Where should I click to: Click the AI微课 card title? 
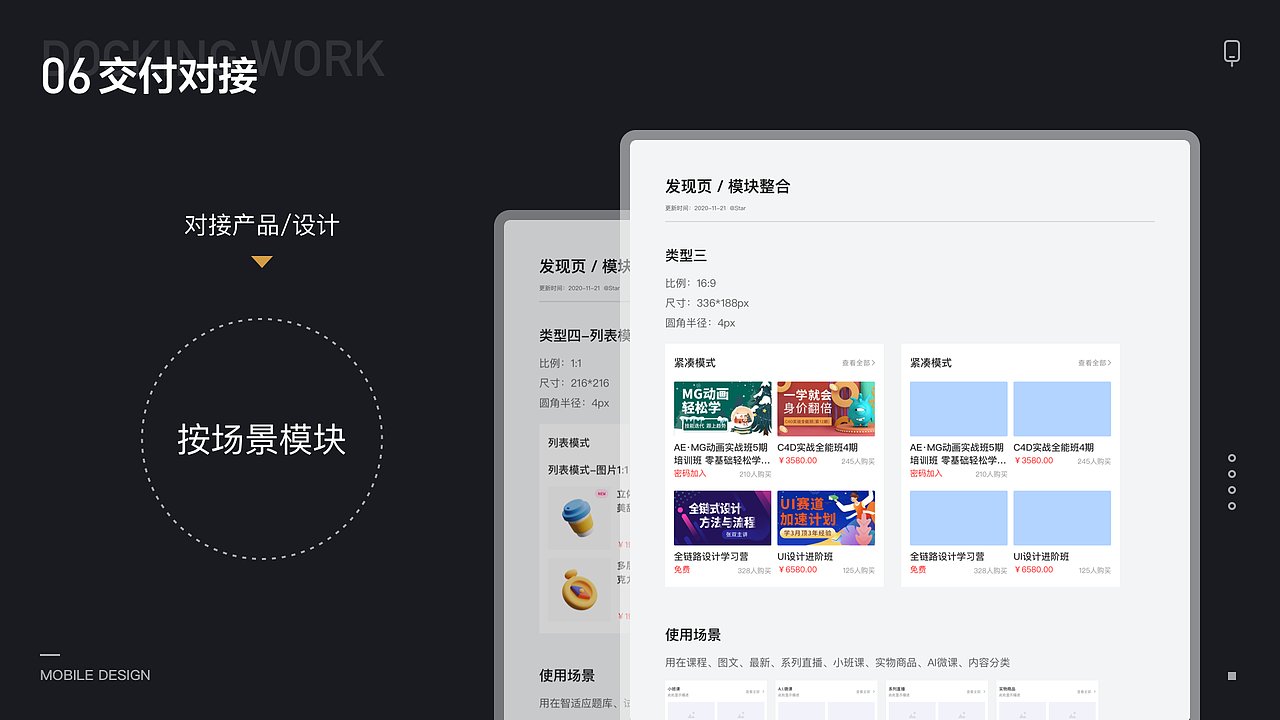tap(786, 688)
